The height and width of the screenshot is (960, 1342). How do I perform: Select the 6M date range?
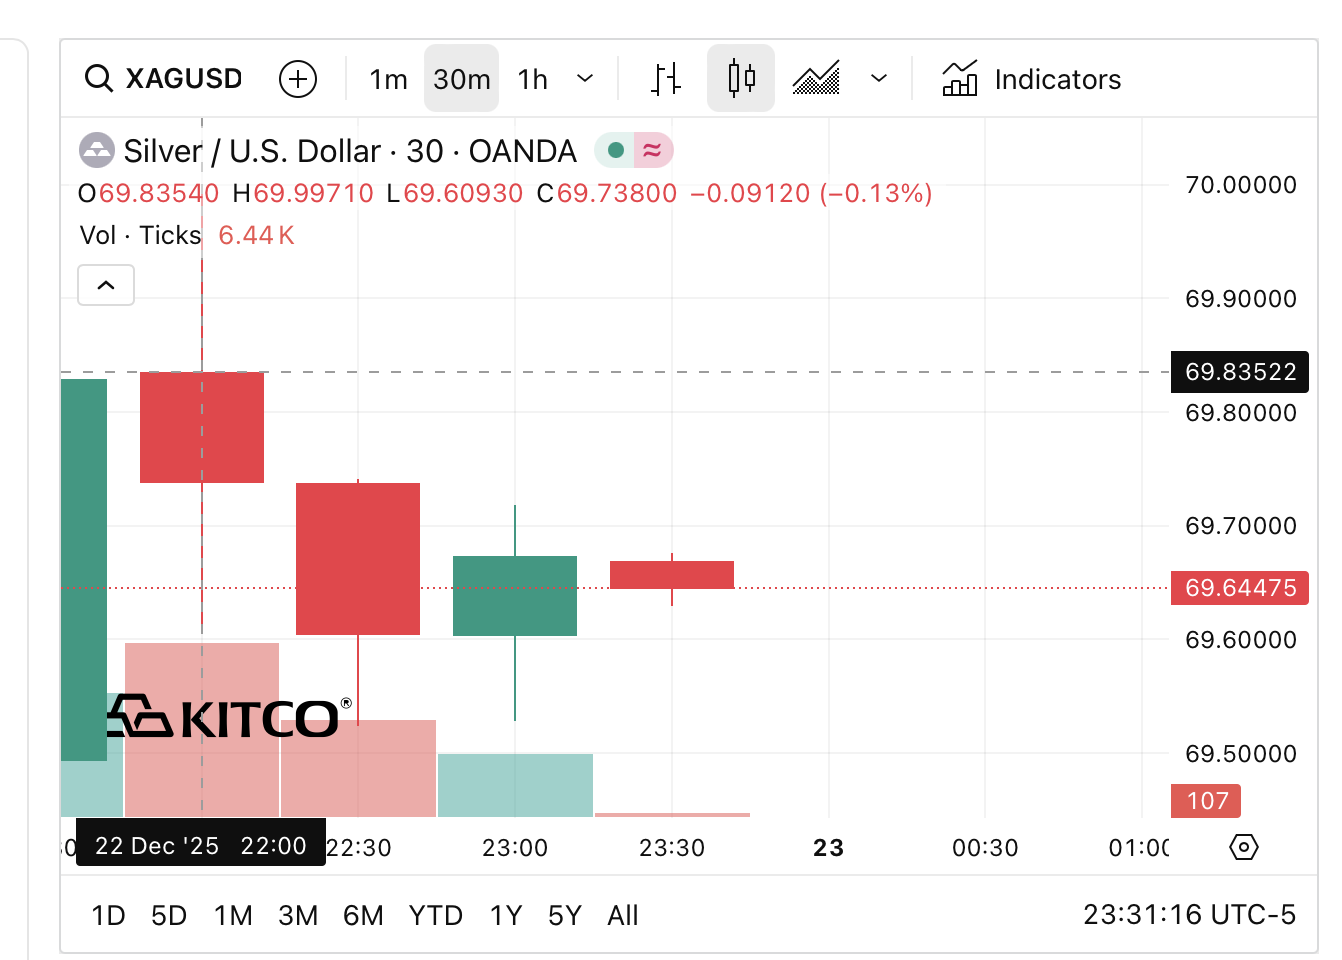tap(363, 915)
